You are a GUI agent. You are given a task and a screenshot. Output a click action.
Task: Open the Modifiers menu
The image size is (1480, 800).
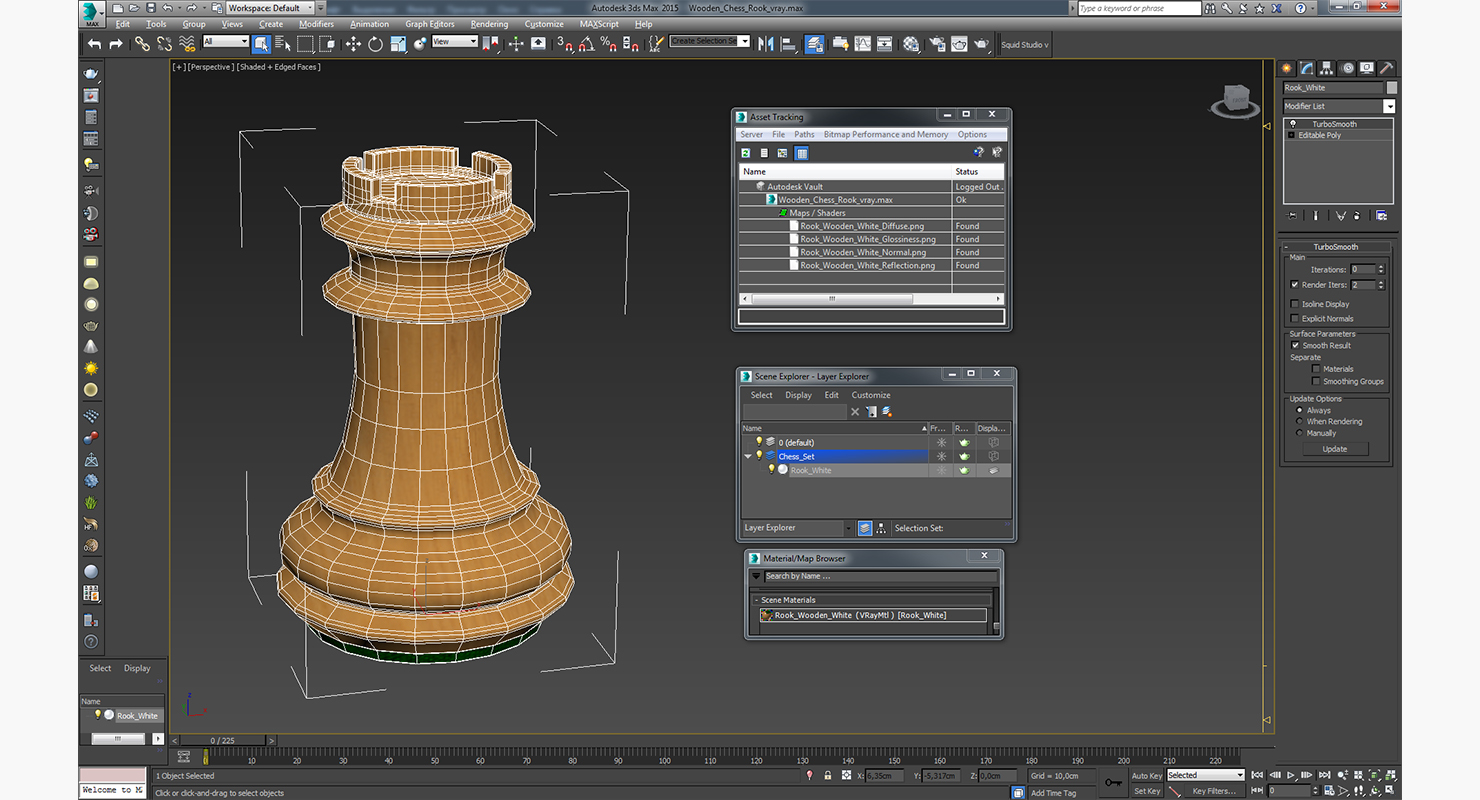click(x=316, y=24)
